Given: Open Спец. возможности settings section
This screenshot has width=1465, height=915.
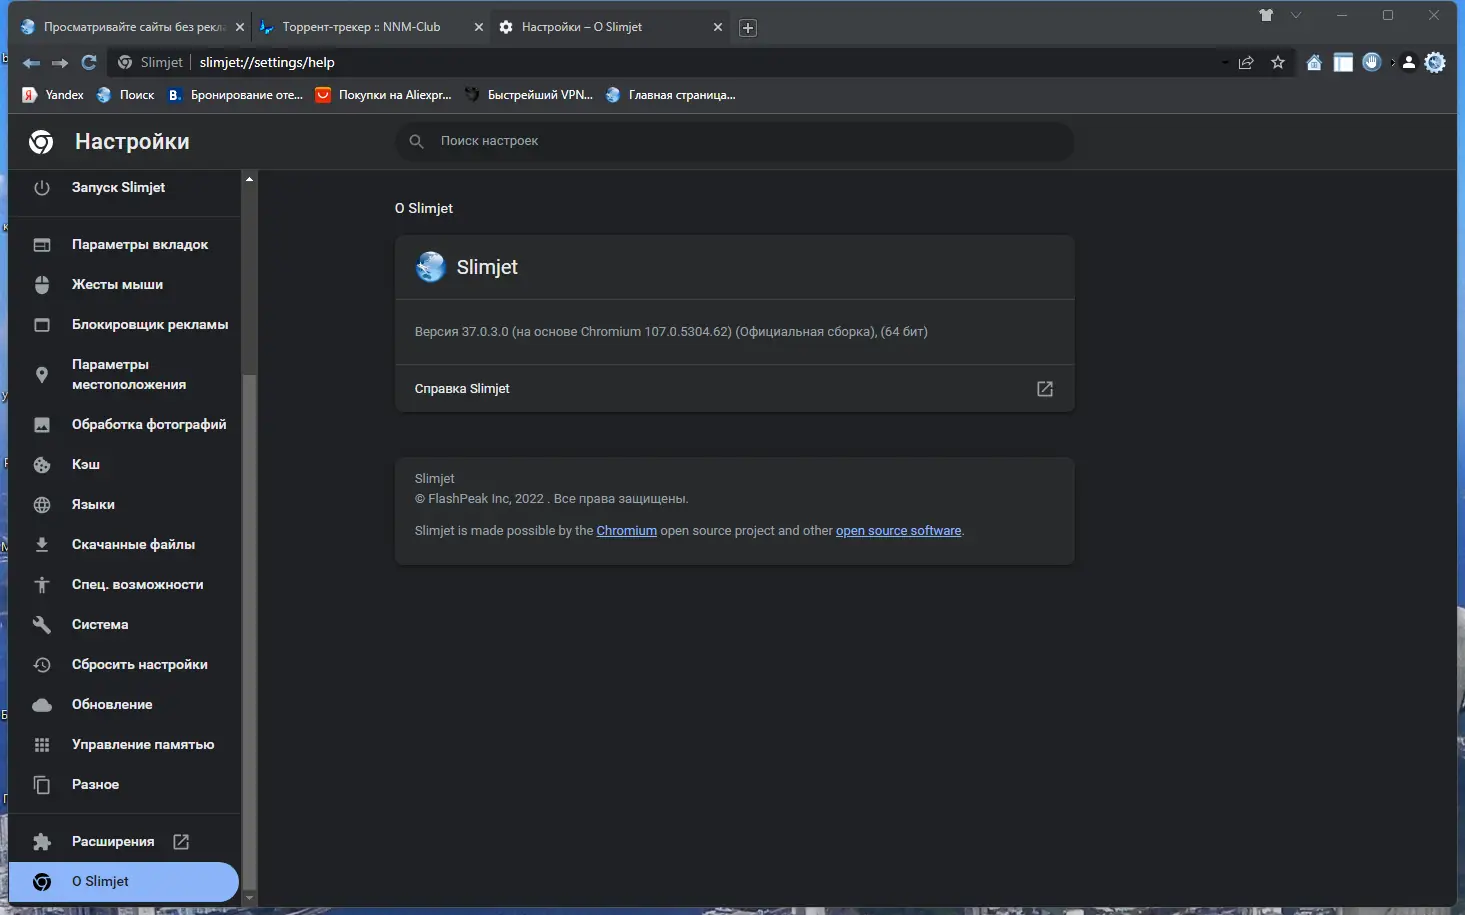Looking at the screenshot, I should coord(125,585).
